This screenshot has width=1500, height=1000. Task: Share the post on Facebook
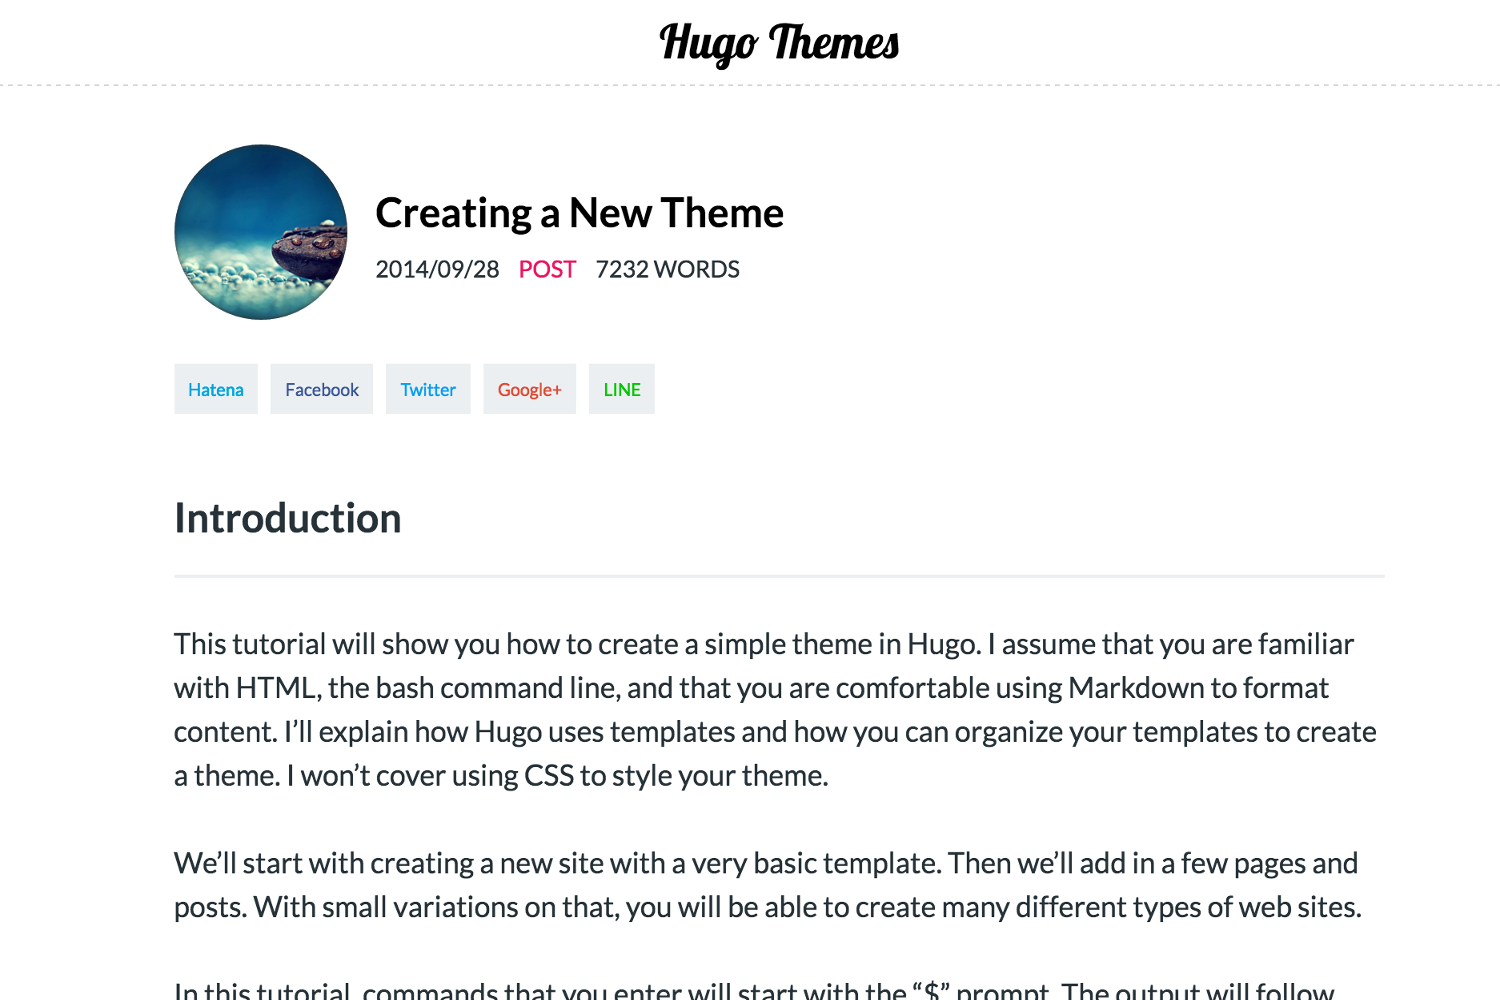pyautogui.click(x=322, y=389)
